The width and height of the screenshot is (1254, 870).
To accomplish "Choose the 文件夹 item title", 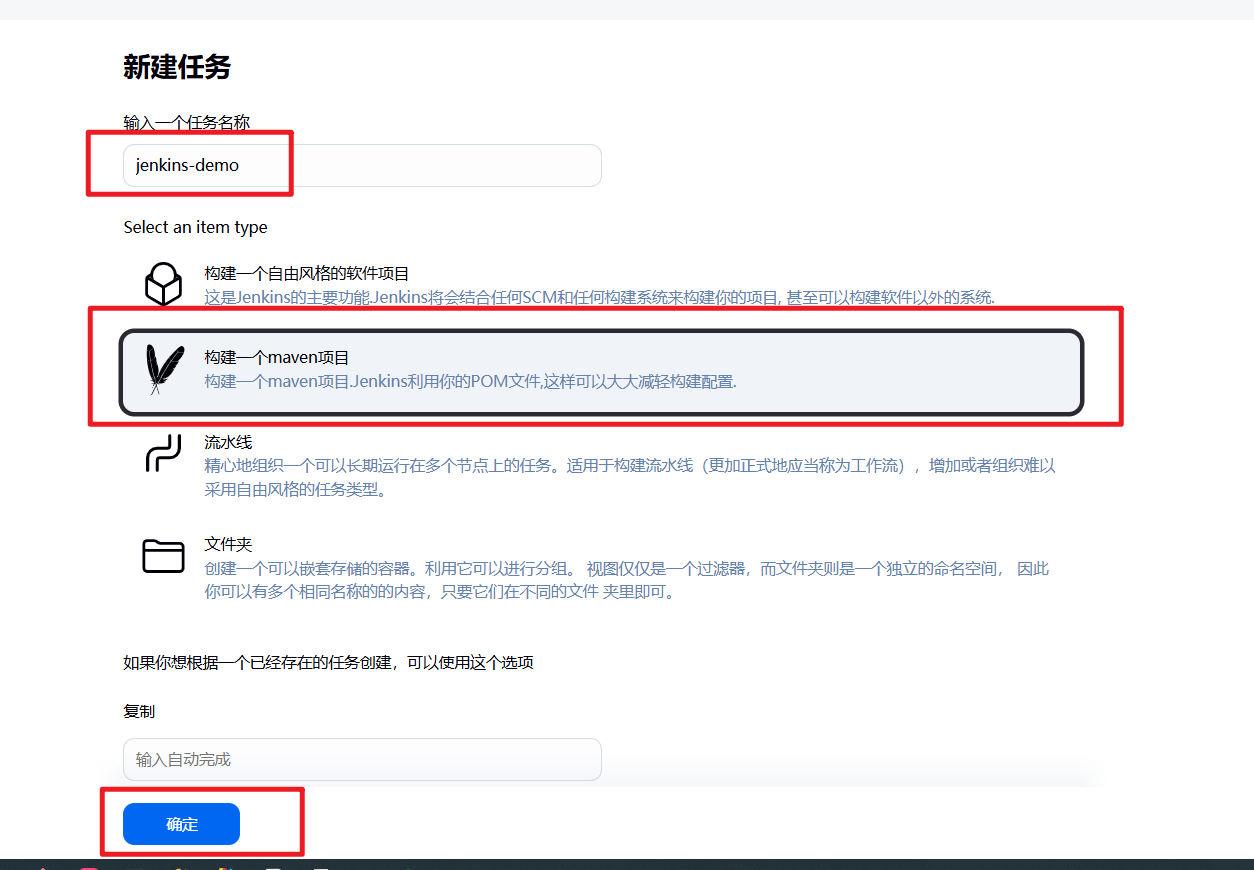I will pos(228,544).
